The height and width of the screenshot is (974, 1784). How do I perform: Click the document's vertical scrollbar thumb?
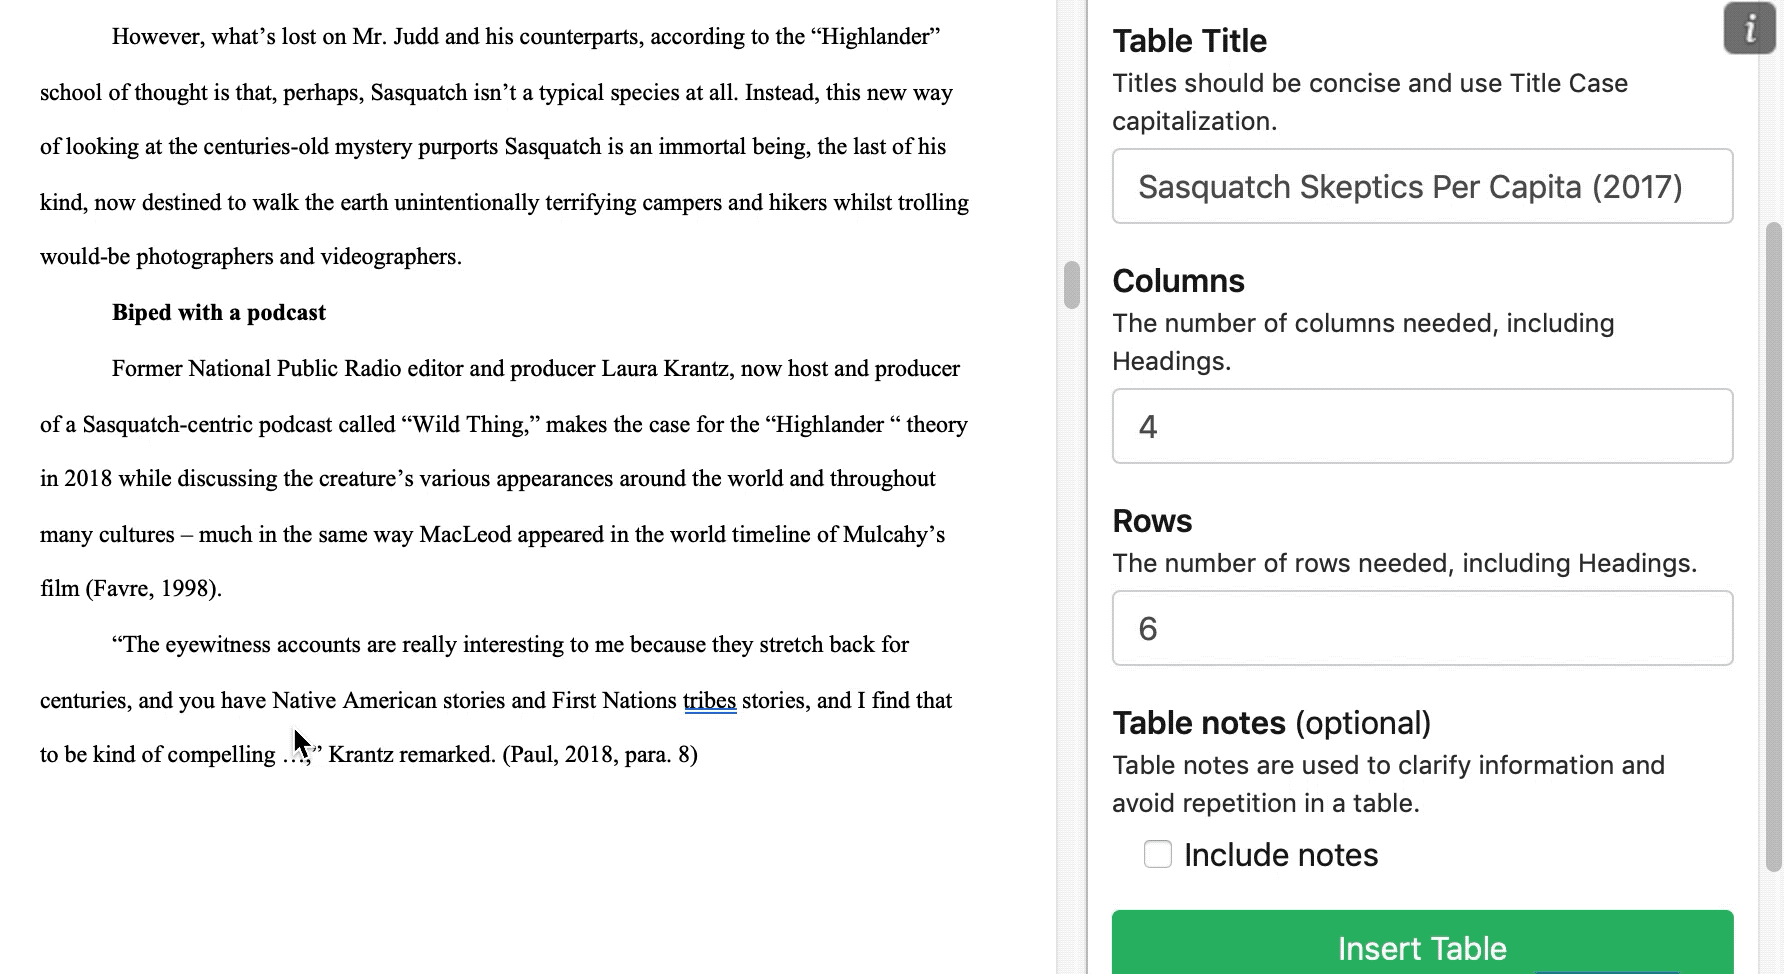[1071, 285]
